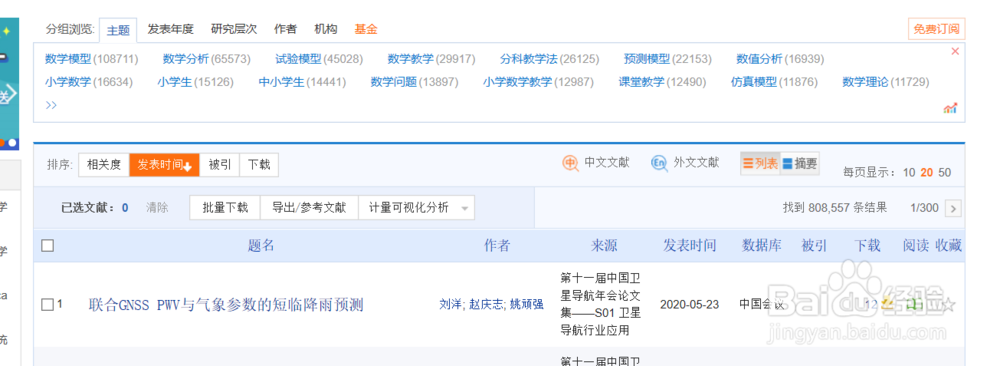Open source 第十一届中国卫星导航年会论文集 link

[600, 304]
